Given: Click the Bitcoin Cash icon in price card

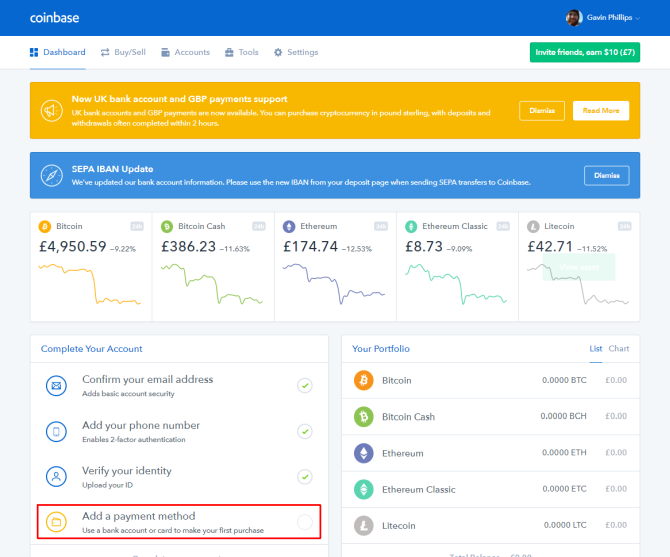Looking at the screenshot, I should (167, 226).
